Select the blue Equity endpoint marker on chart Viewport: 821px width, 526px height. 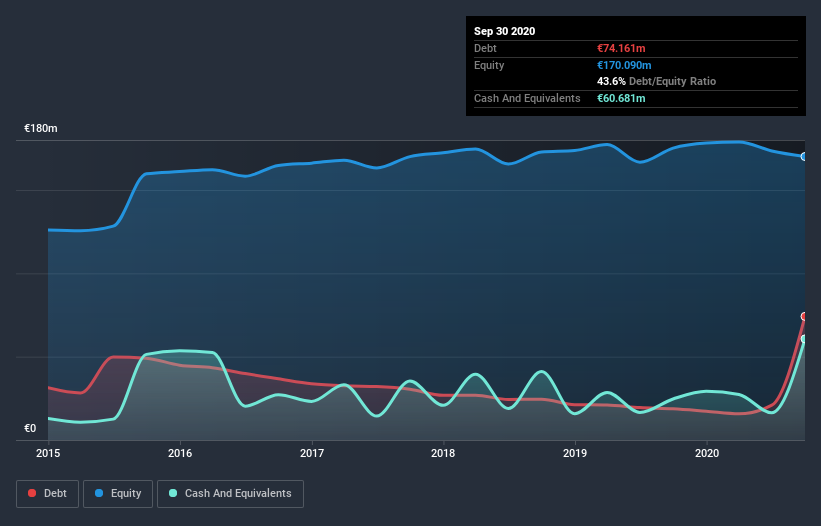(x=803, y=156)
